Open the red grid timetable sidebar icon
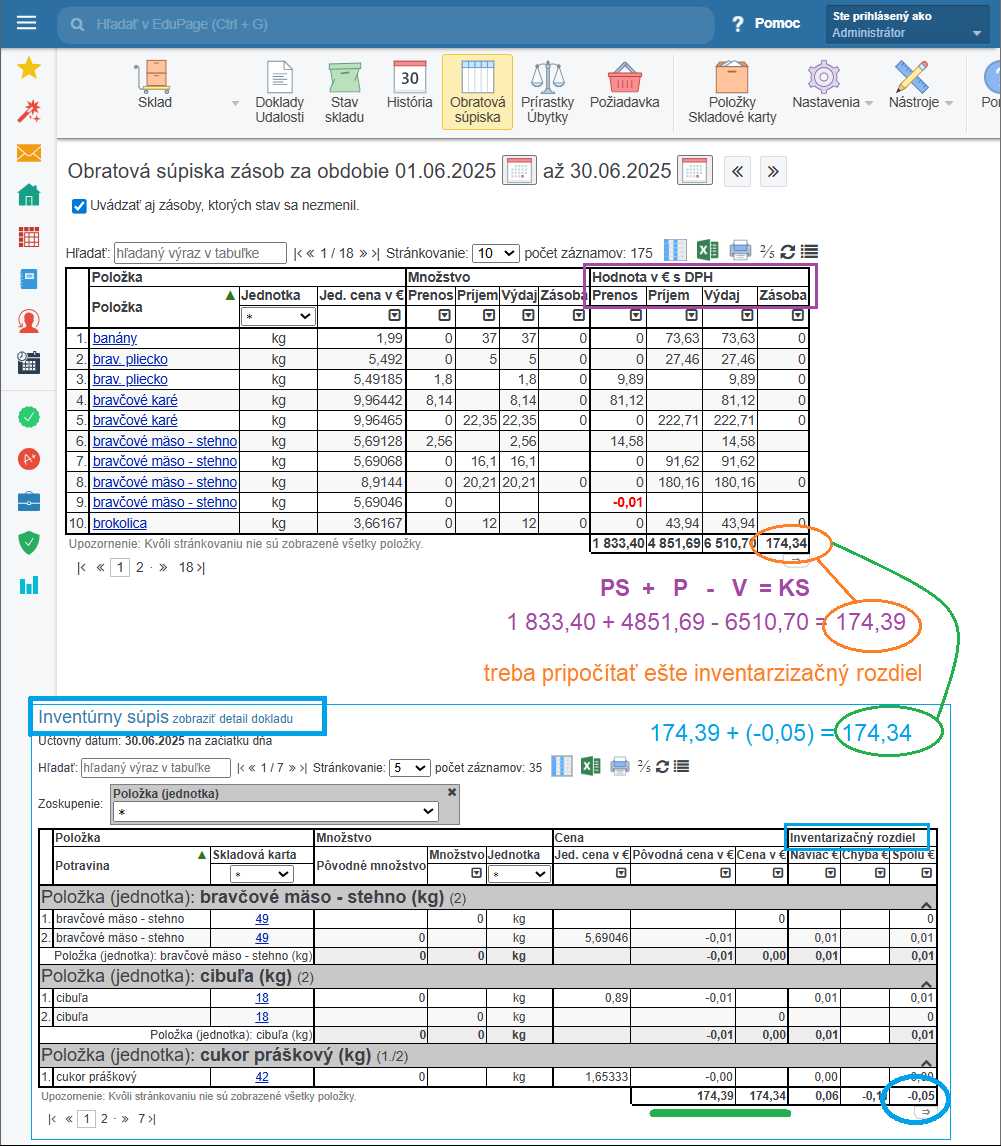Screen dimensions: 1001x1146 pyautogui.click(x=28, y=237)
